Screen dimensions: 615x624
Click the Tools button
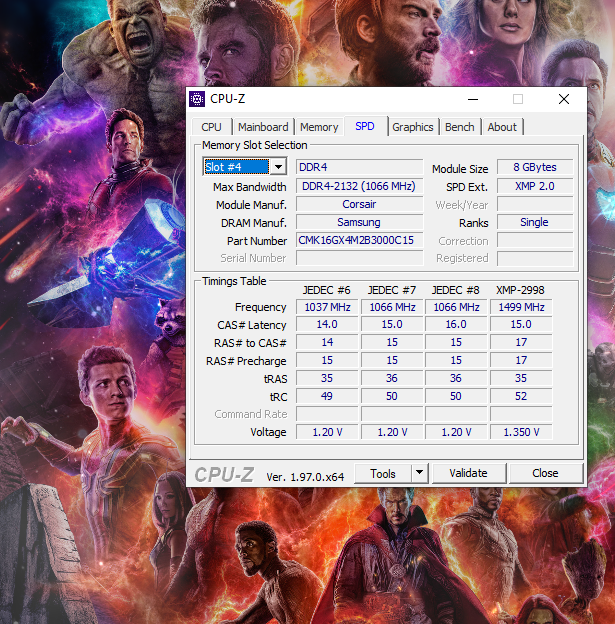click(x=383, y=473)
